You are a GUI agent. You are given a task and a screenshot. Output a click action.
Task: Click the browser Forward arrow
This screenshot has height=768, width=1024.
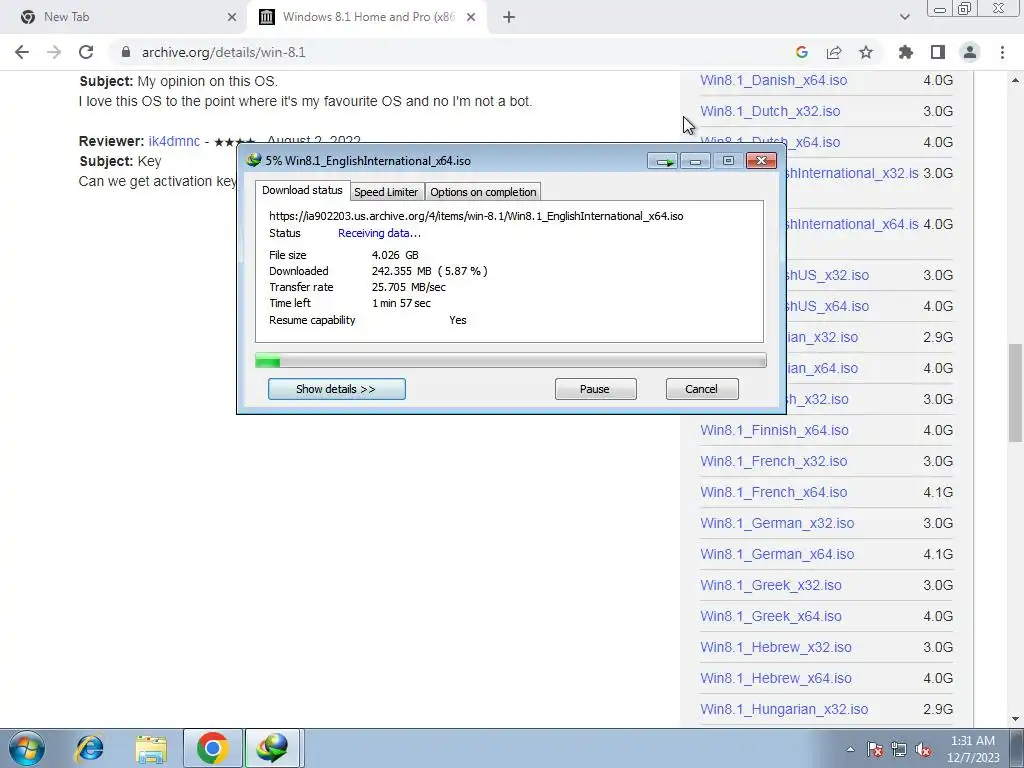54,52
